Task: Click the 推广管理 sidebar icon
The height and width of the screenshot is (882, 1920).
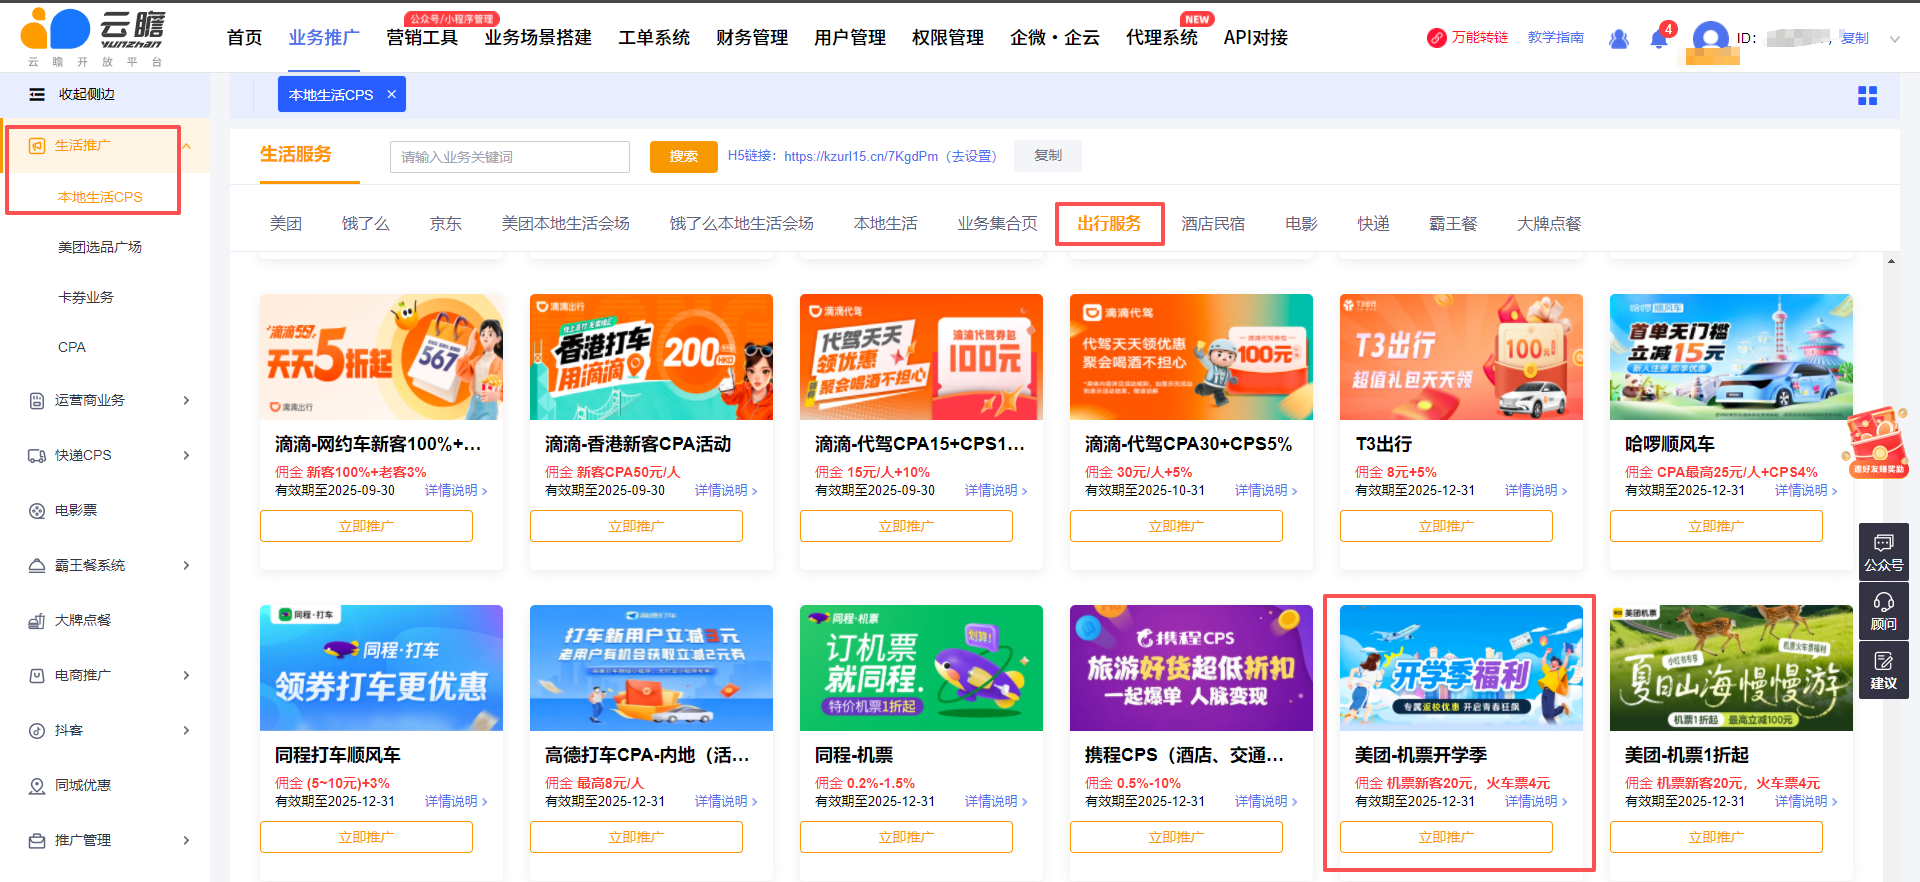Action: tap(37, 840)
